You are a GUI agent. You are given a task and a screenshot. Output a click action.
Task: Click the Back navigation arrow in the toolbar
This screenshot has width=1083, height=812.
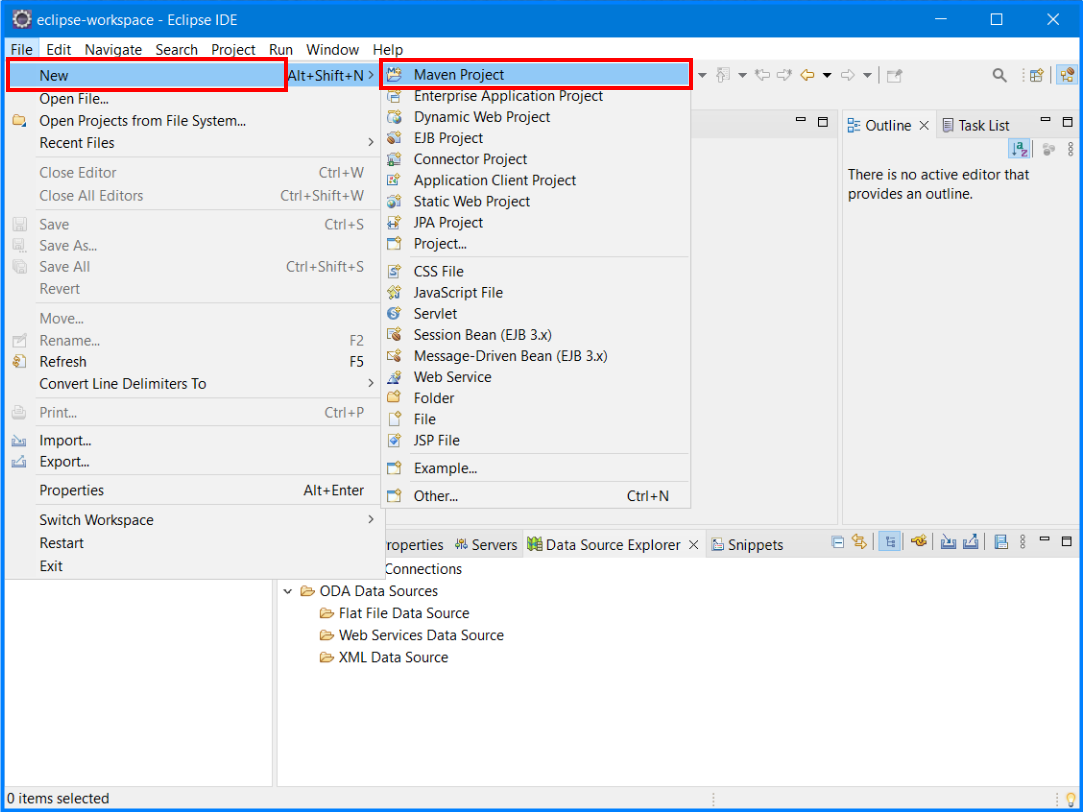tap(806, 75)
